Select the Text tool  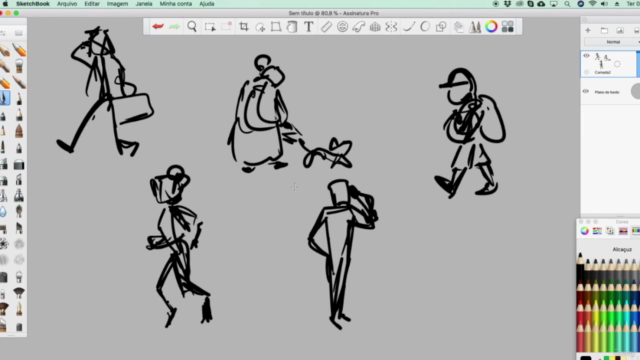pyautogui.click(x=309, y=27)
